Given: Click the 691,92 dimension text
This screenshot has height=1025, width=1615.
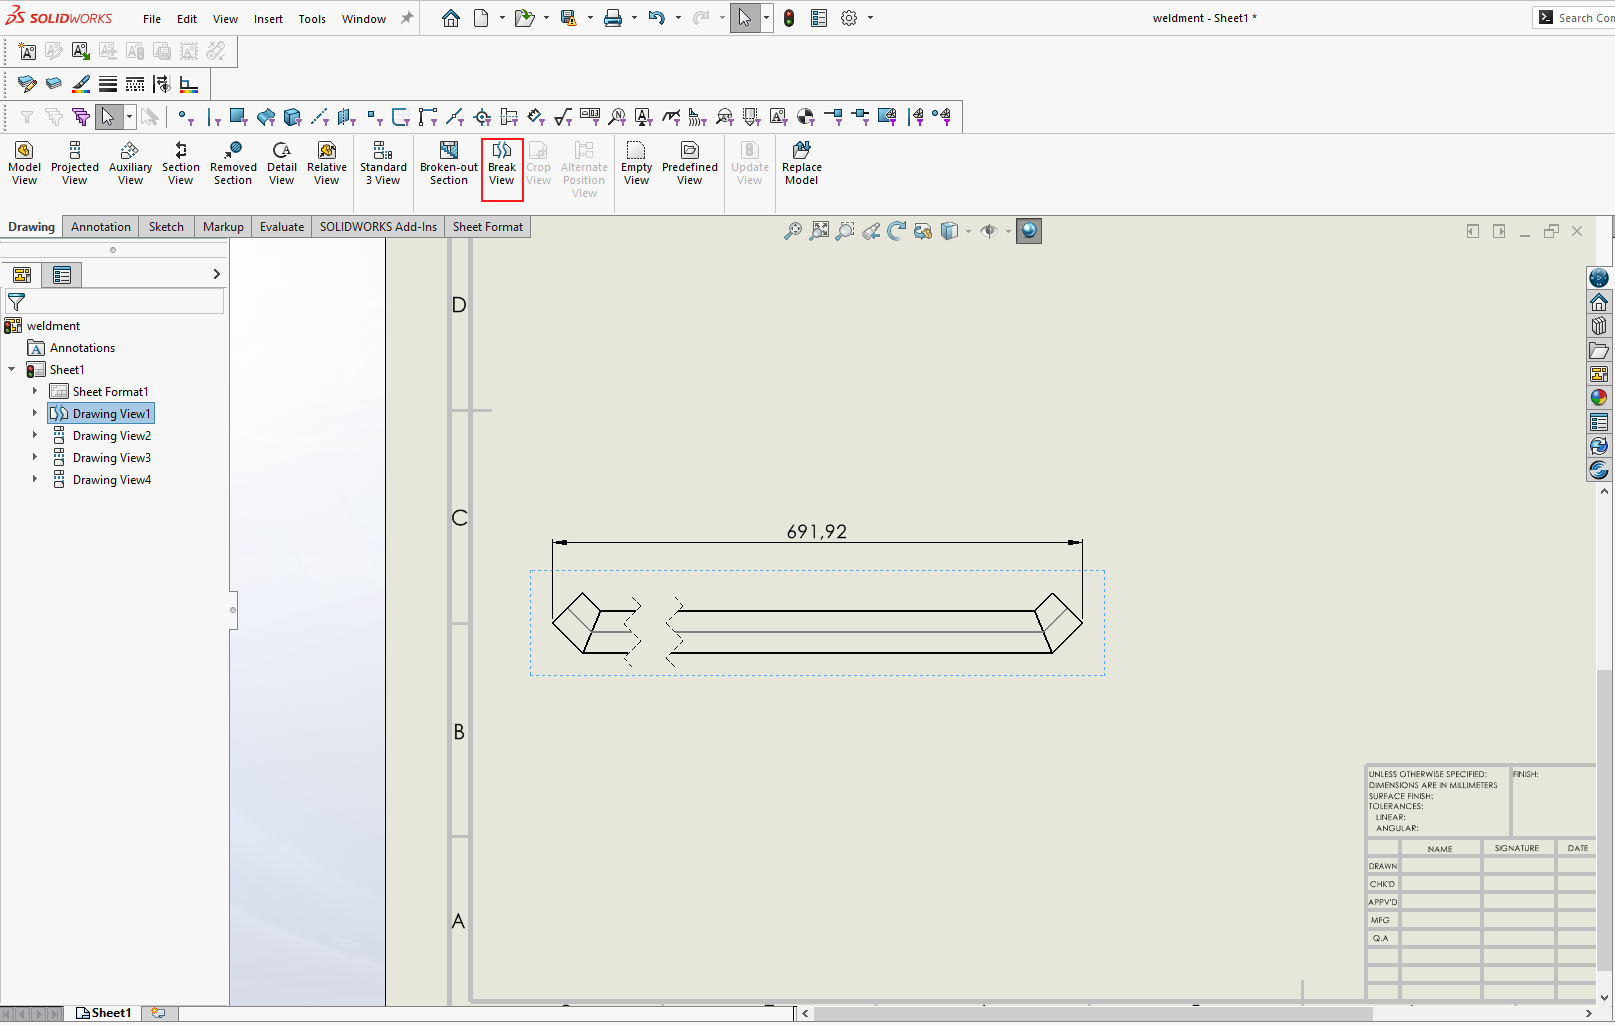Looking at the screenshot, I should [816, 532].
